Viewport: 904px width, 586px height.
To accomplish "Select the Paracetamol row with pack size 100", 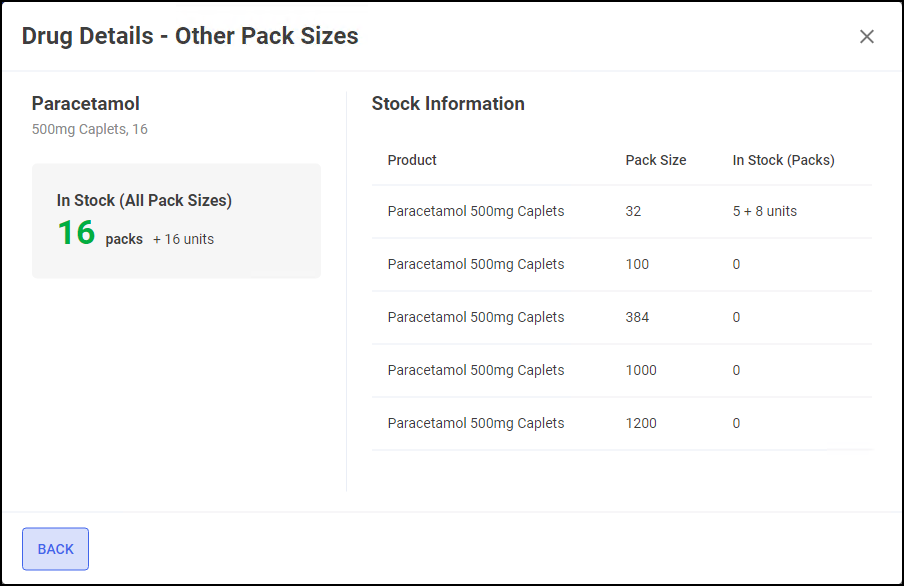I will pos(476,264).
